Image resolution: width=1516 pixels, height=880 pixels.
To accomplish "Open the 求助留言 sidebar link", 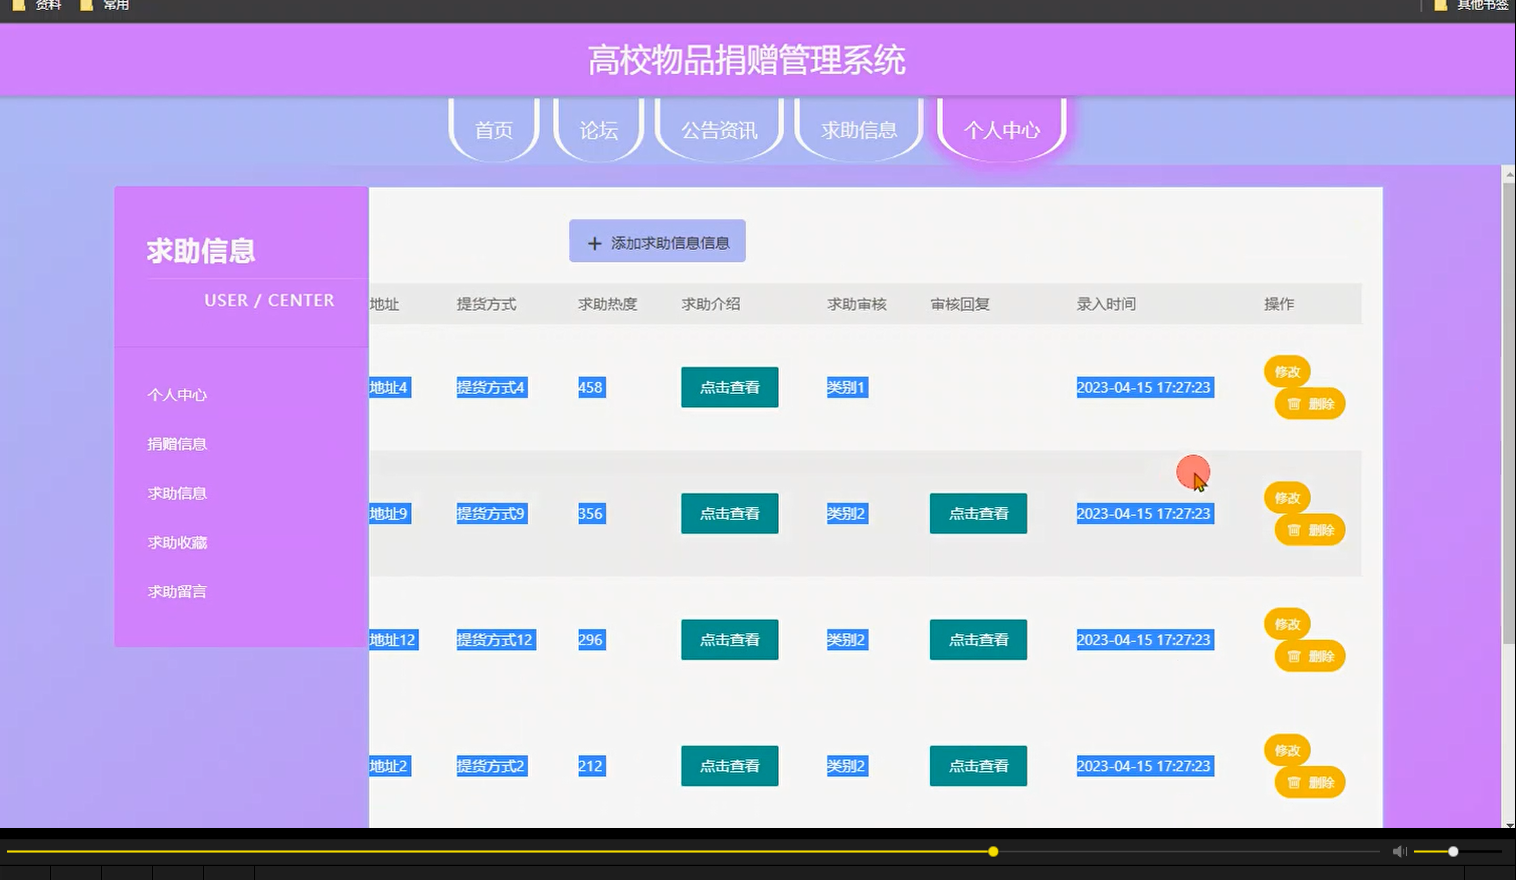I will (x=177, y=591).
